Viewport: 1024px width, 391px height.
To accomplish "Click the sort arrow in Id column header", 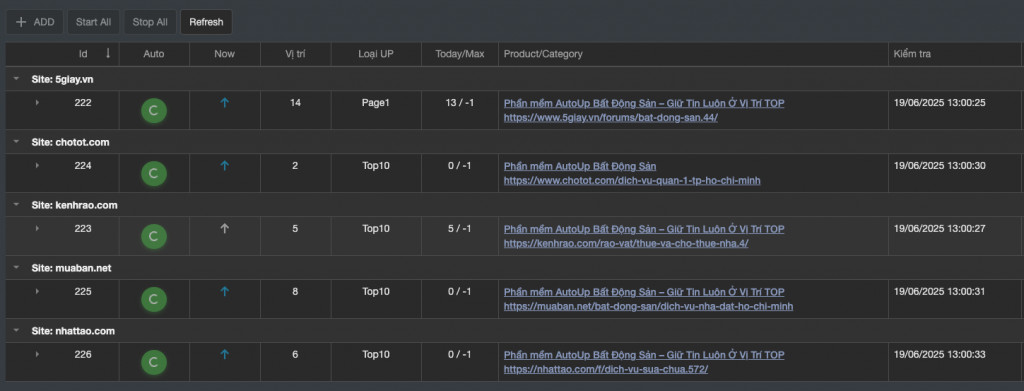I will (x=108, y=54).
